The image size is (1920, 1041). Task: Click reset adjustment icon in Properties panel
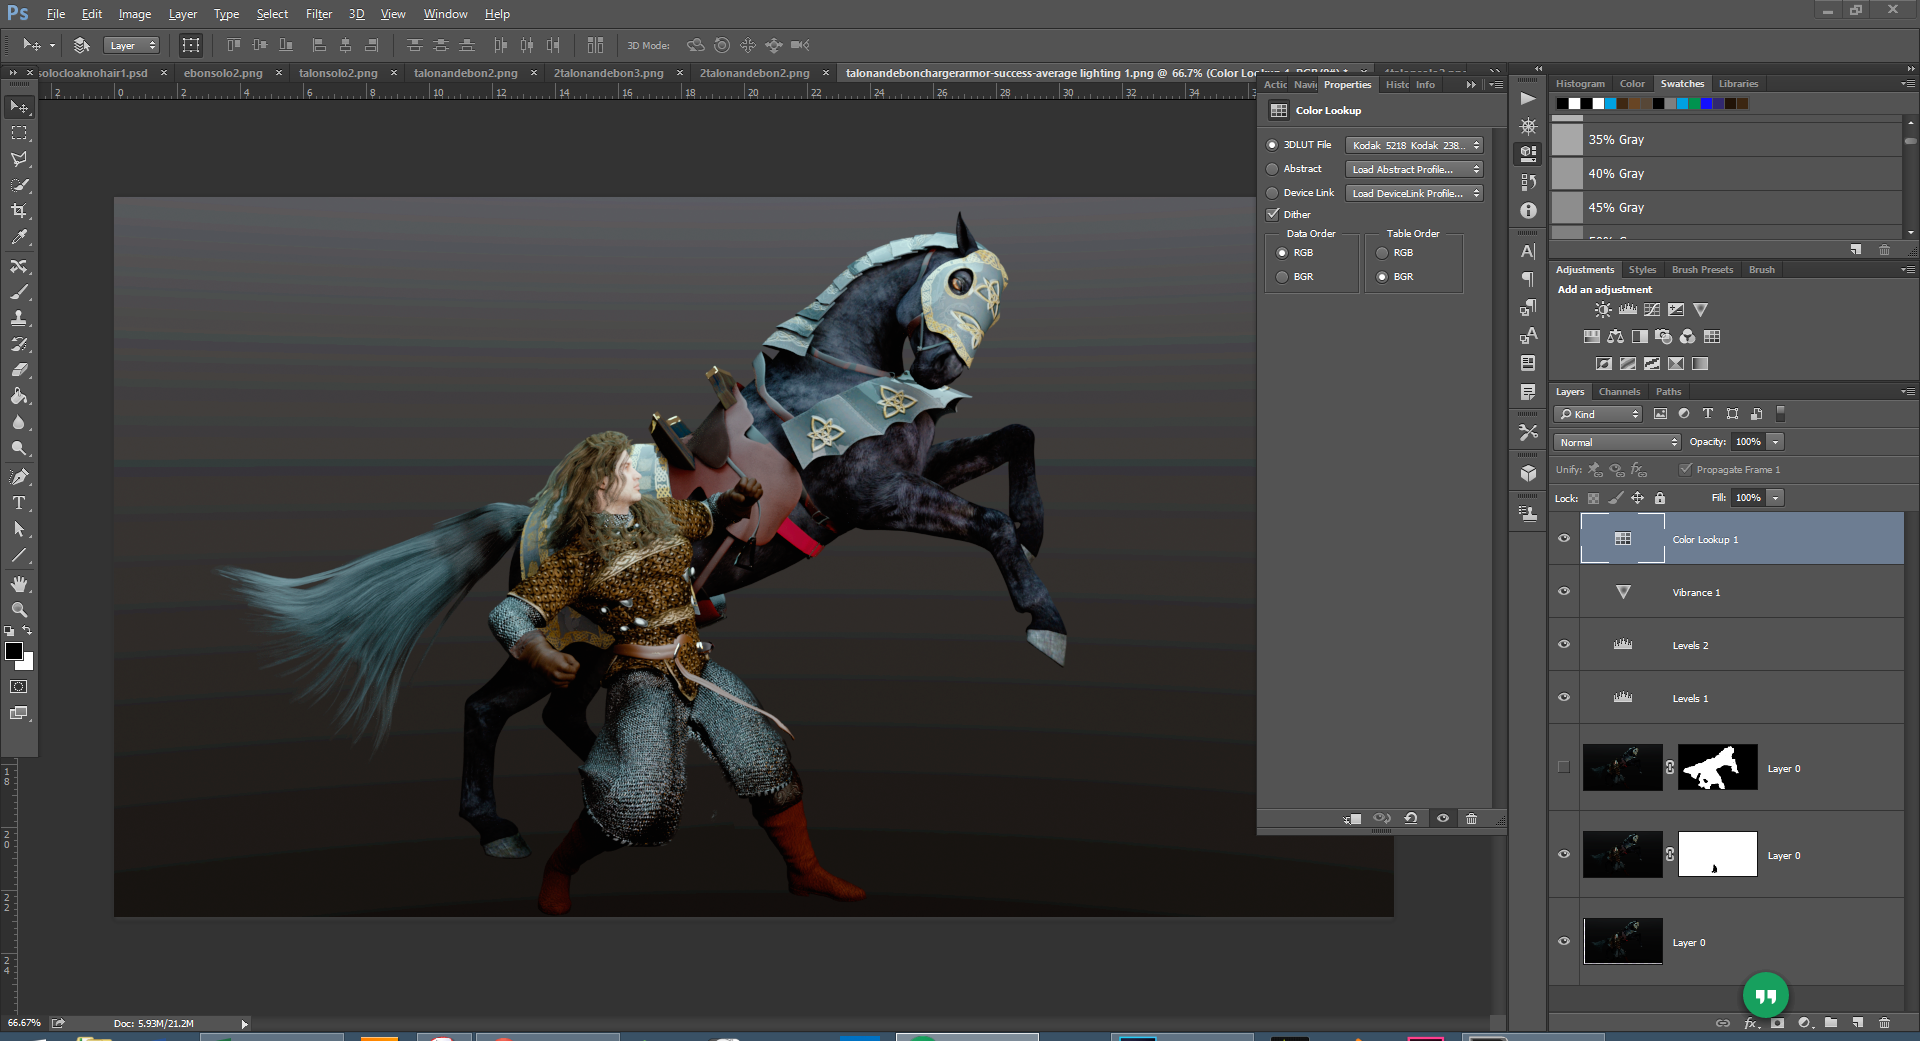[x=1411, y=818]
